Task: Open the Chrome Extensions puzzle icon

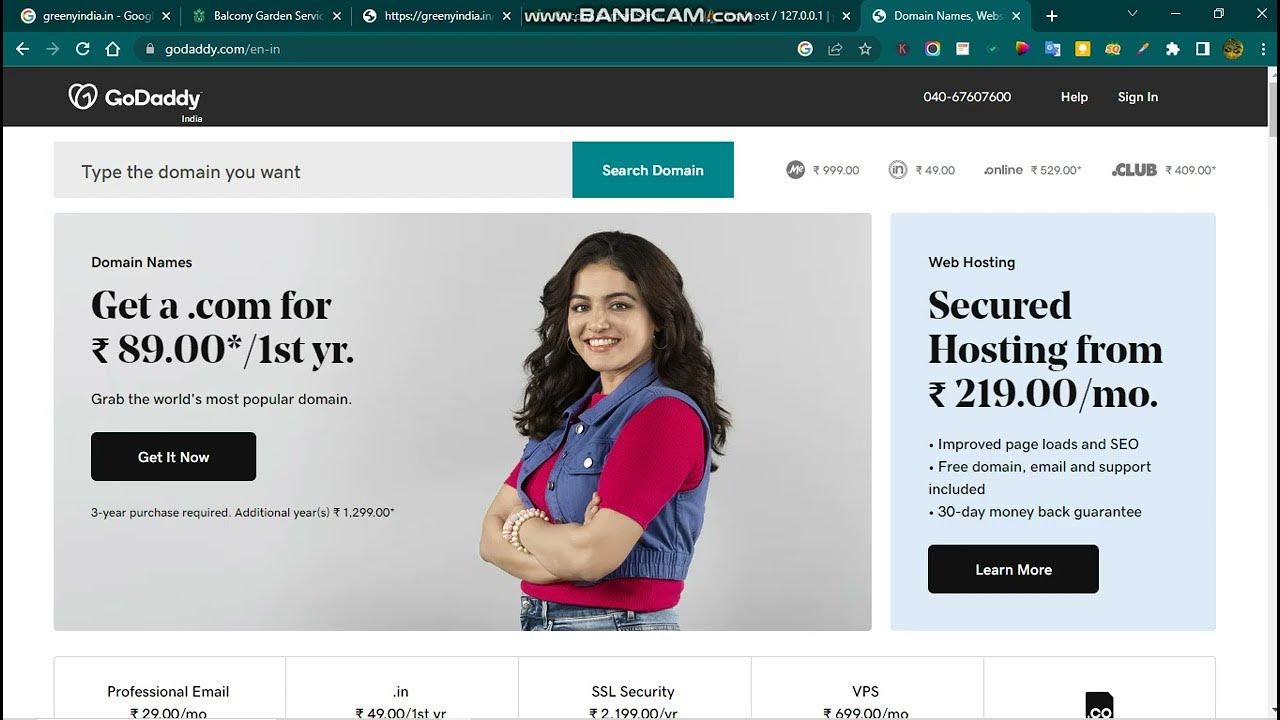Action: coord(1173,49)
